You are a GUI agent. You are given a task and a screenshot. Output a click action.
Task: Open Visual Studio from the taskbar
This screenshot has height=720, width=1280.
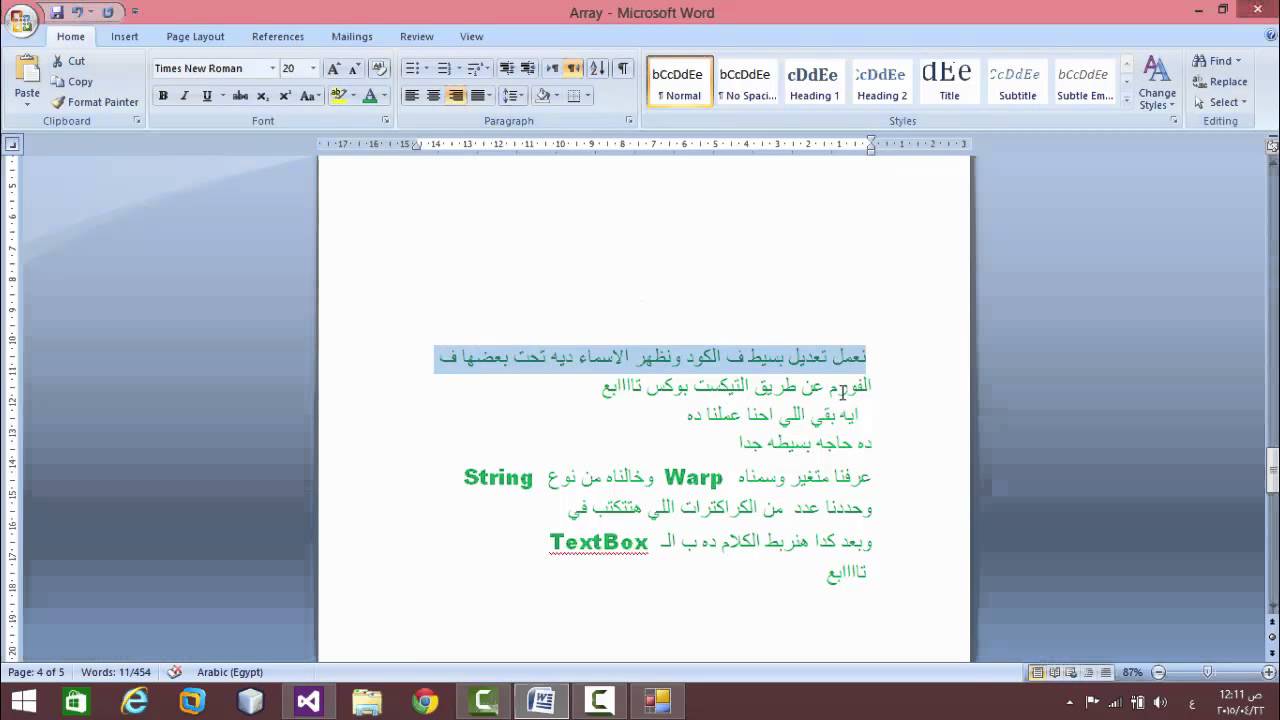click(x=309, y=701)
